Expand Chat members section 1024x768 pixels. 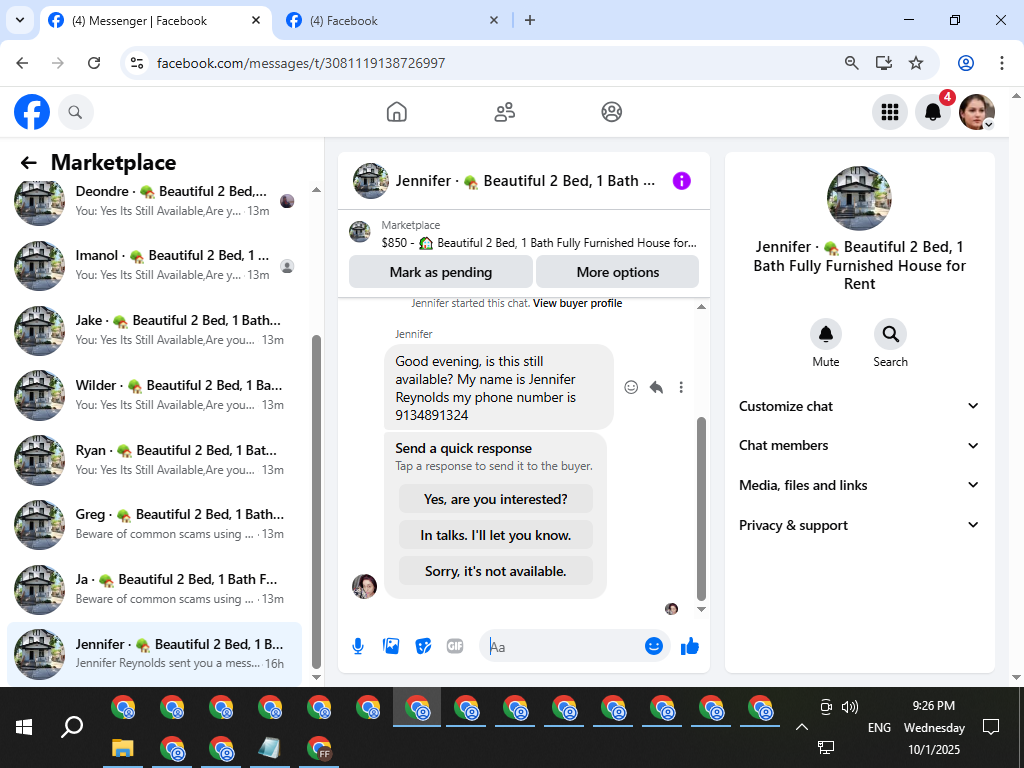pyautogui.click(x=859, y=445)
